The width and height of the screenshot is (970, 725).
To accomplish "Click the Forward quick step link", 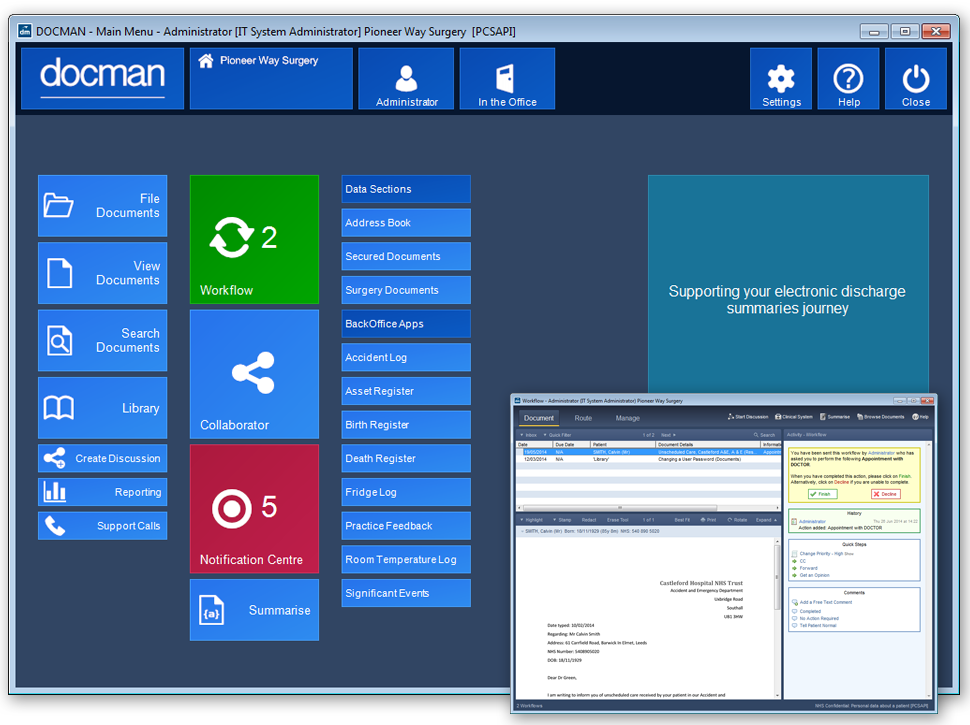I will (x=808, y=568).
